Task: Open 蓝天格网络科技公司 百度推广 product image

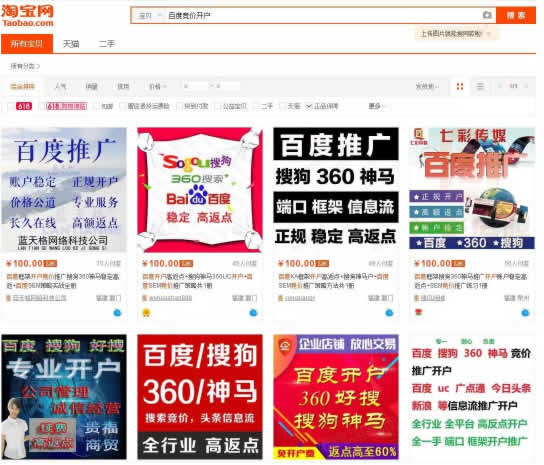Action: click(64, 190)
